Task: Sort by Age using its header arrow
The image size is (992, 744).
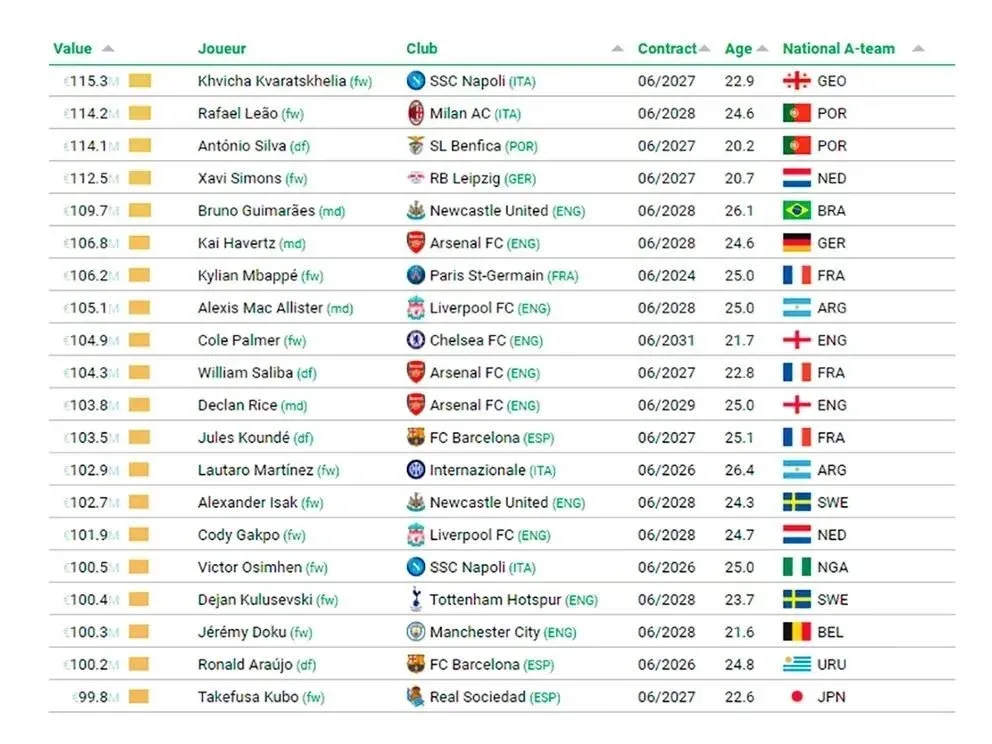Action: pyautogui.click(x=762, y=49)
